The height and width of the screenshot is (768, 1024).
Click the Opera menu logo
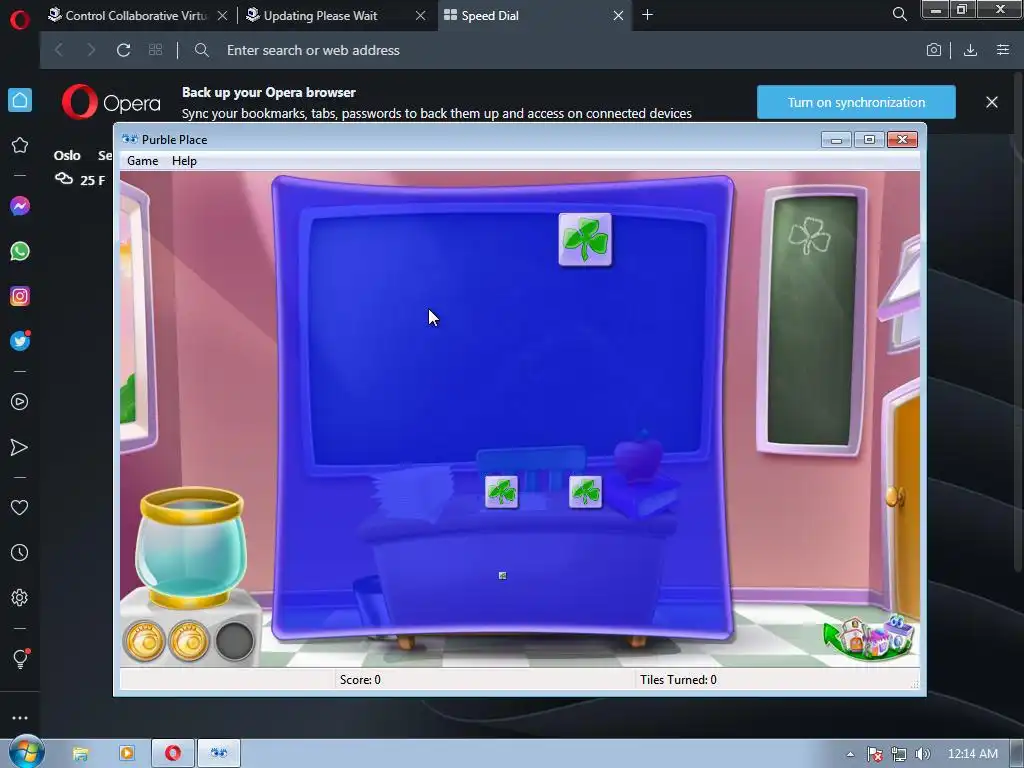pos(20,20)
